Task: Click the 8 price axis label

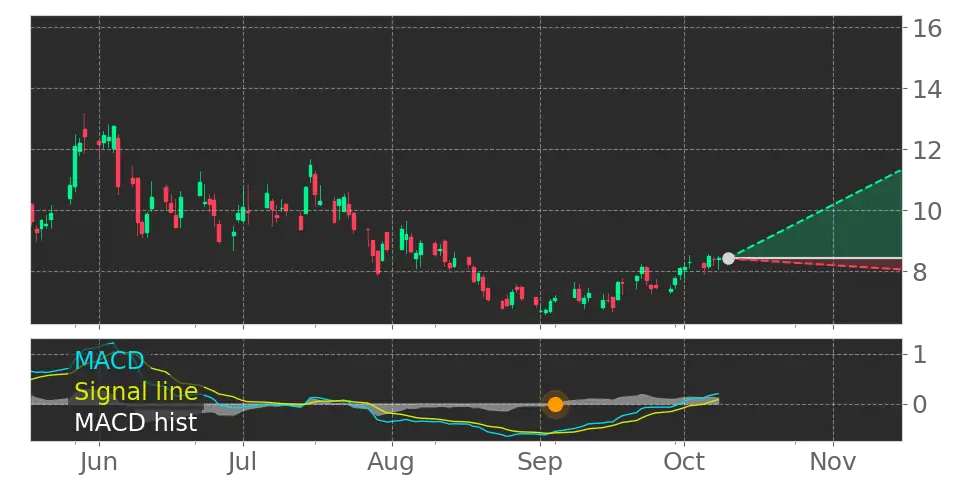Action: coord(919,272)
